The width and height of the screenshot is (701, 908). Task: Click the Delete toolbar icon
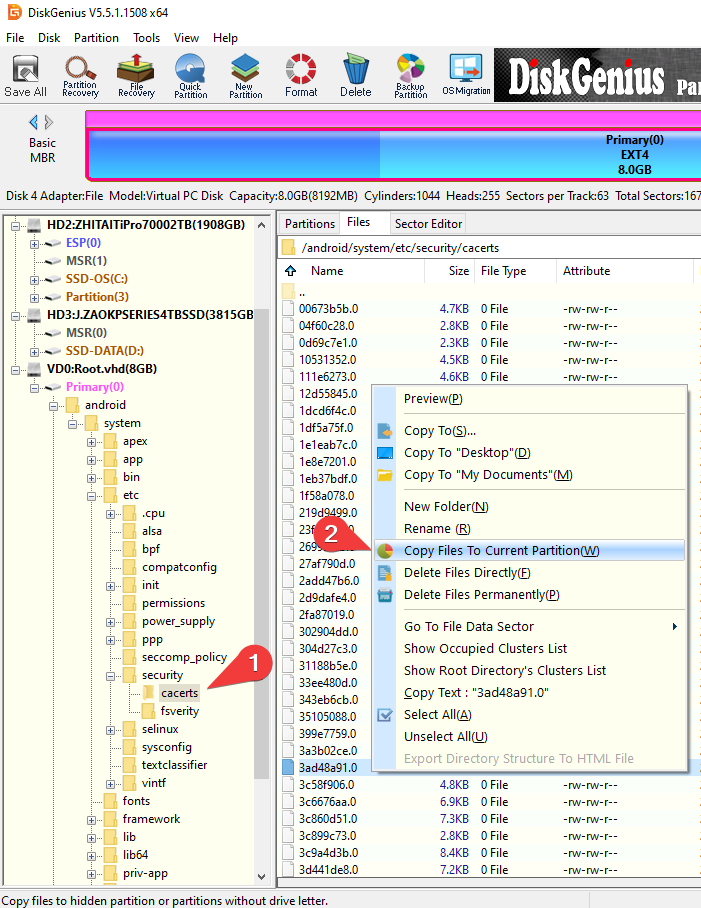coord(355,75)
